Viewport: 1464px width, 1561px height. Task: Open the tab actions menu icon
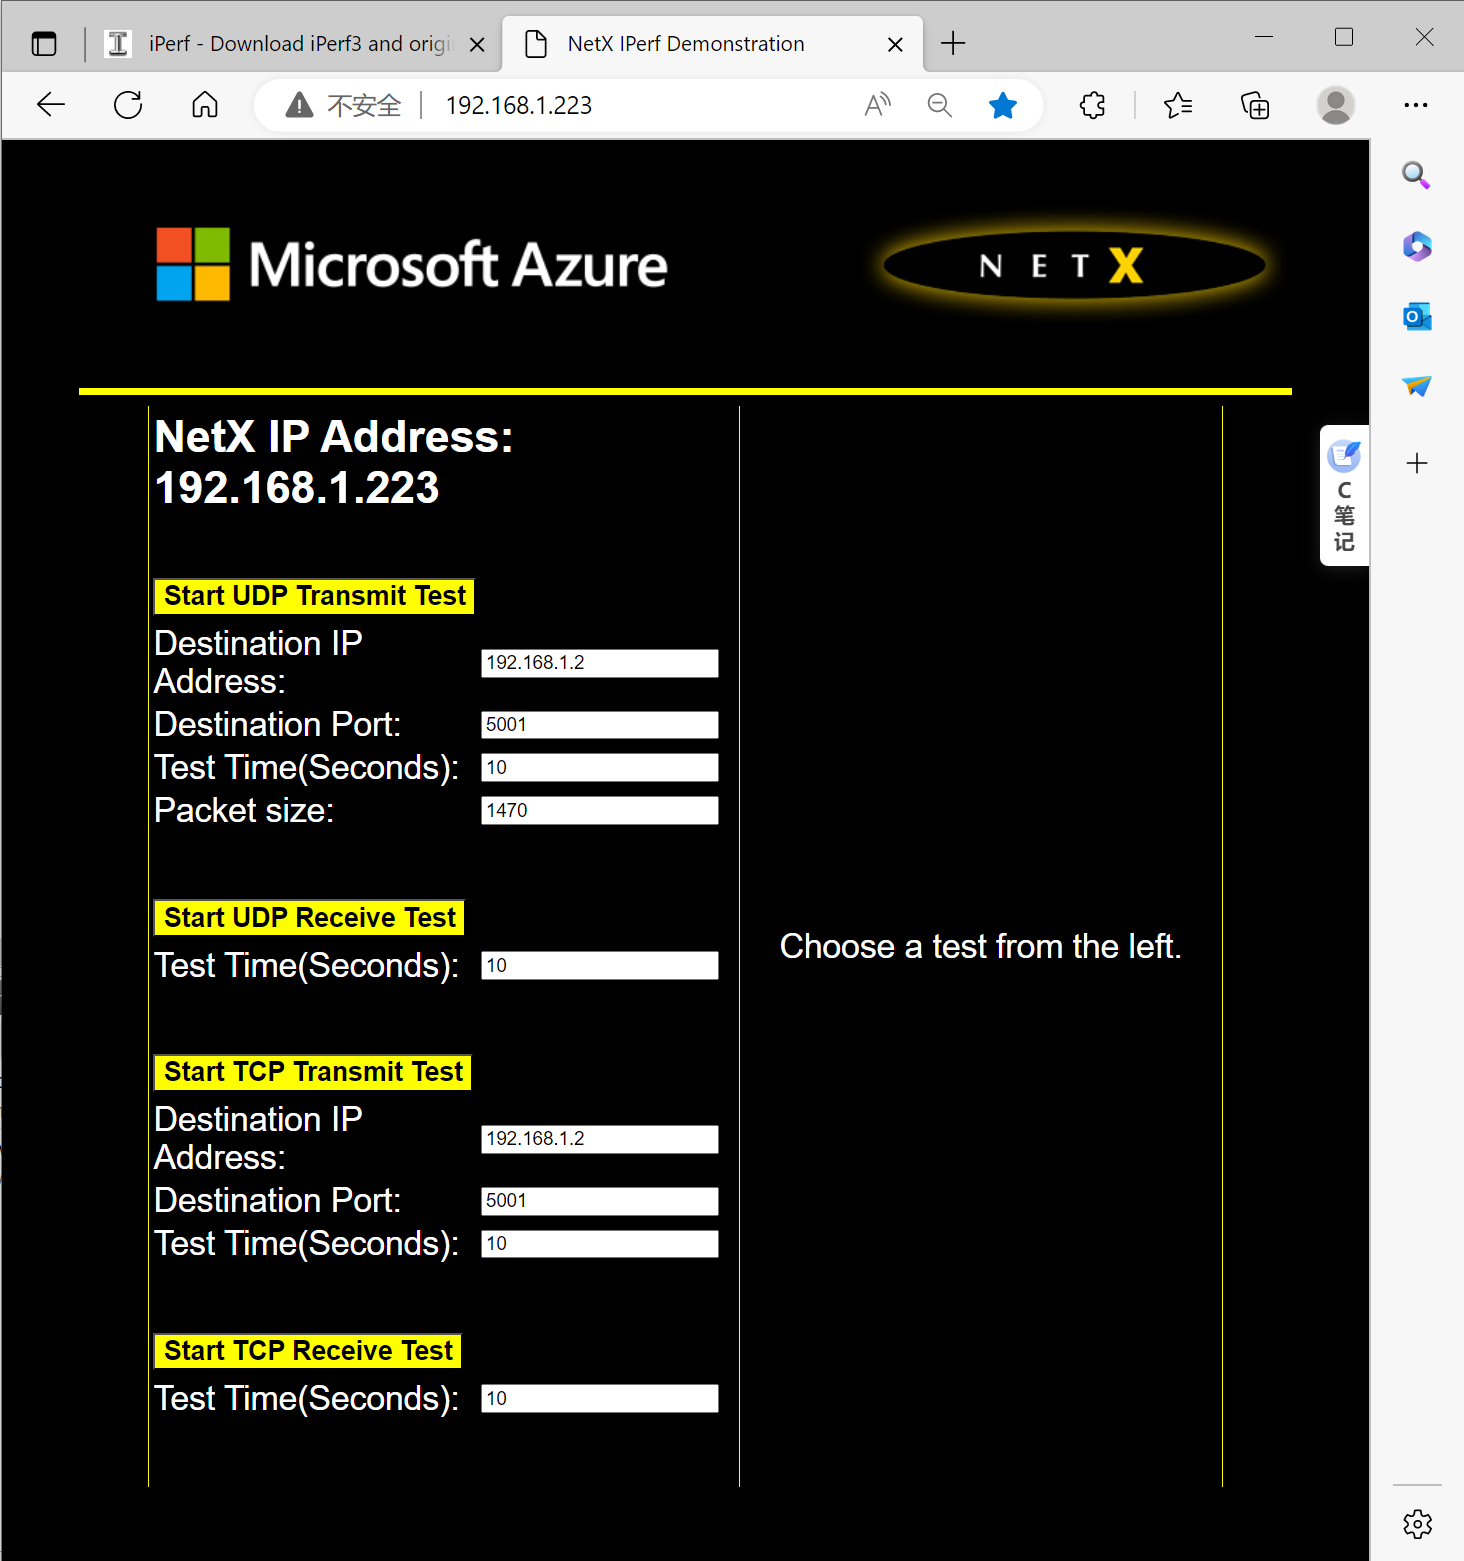pyautogui.click(x=44, y=44)
